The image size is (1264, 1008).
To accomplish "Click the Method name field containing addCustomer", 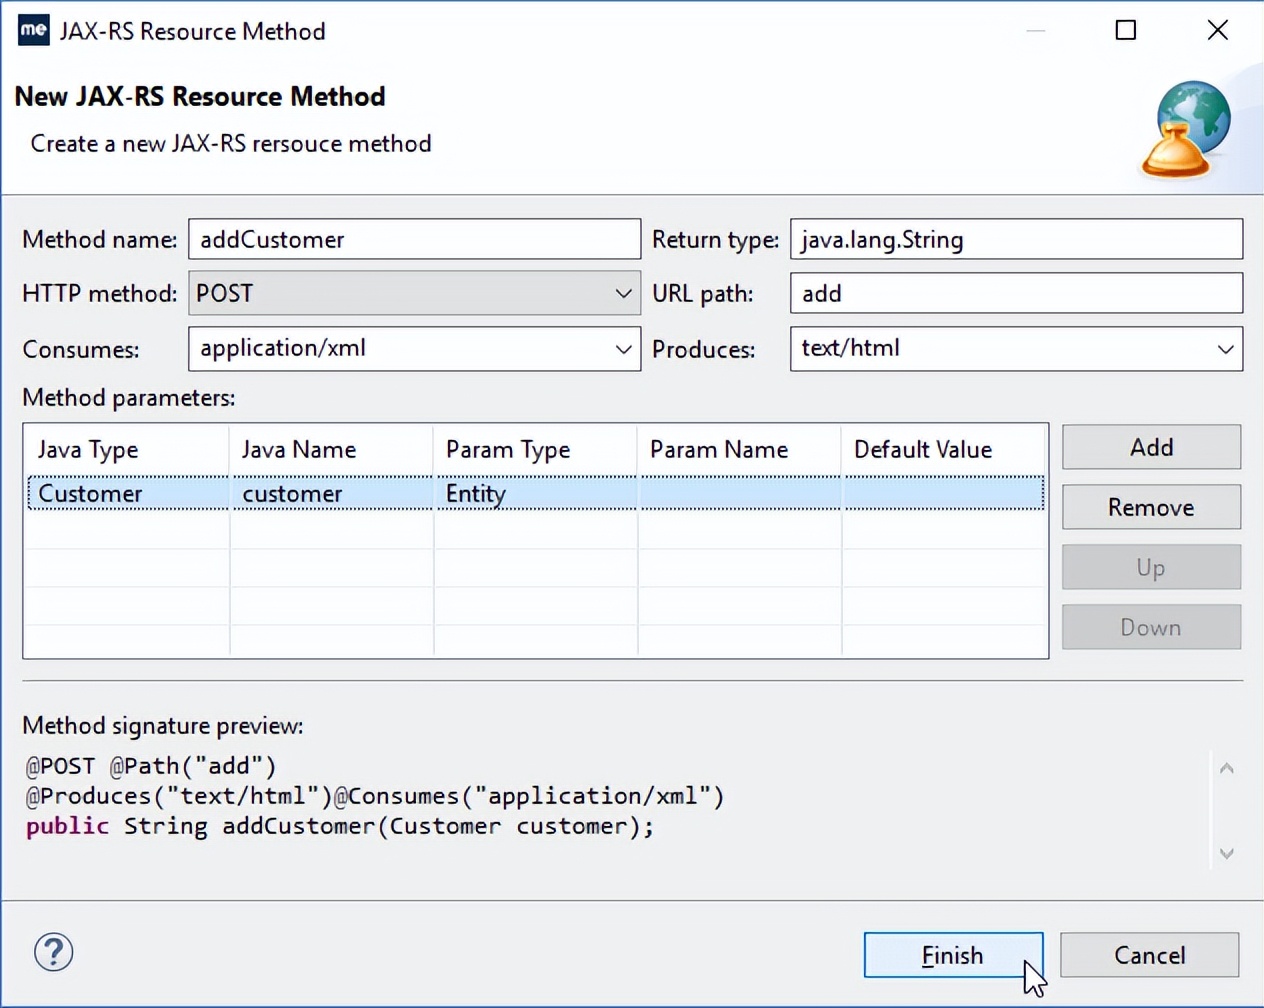I will coord(414,239).
